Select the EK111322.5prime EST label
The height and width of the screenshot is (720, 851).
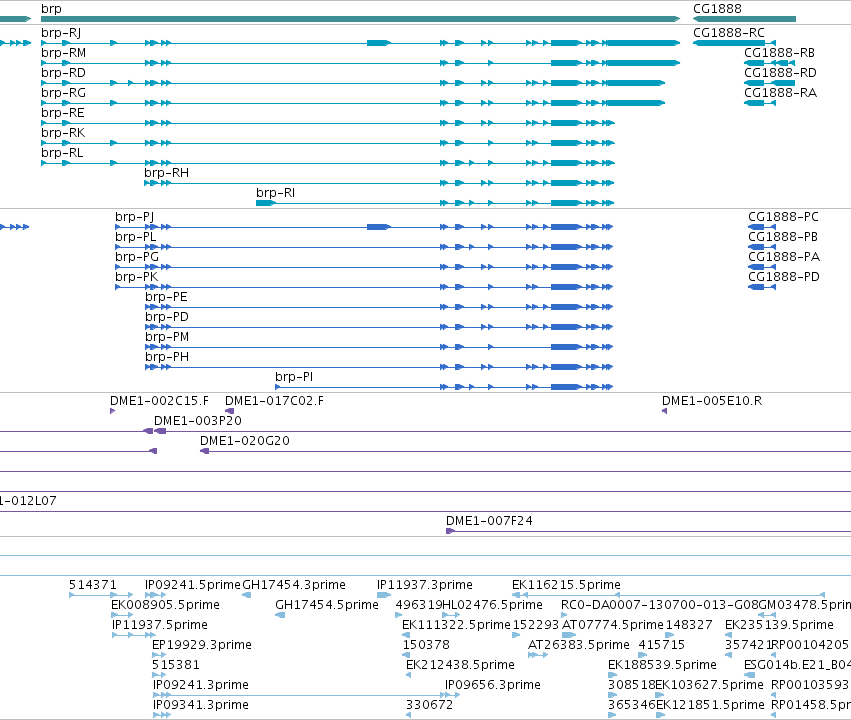456,626
